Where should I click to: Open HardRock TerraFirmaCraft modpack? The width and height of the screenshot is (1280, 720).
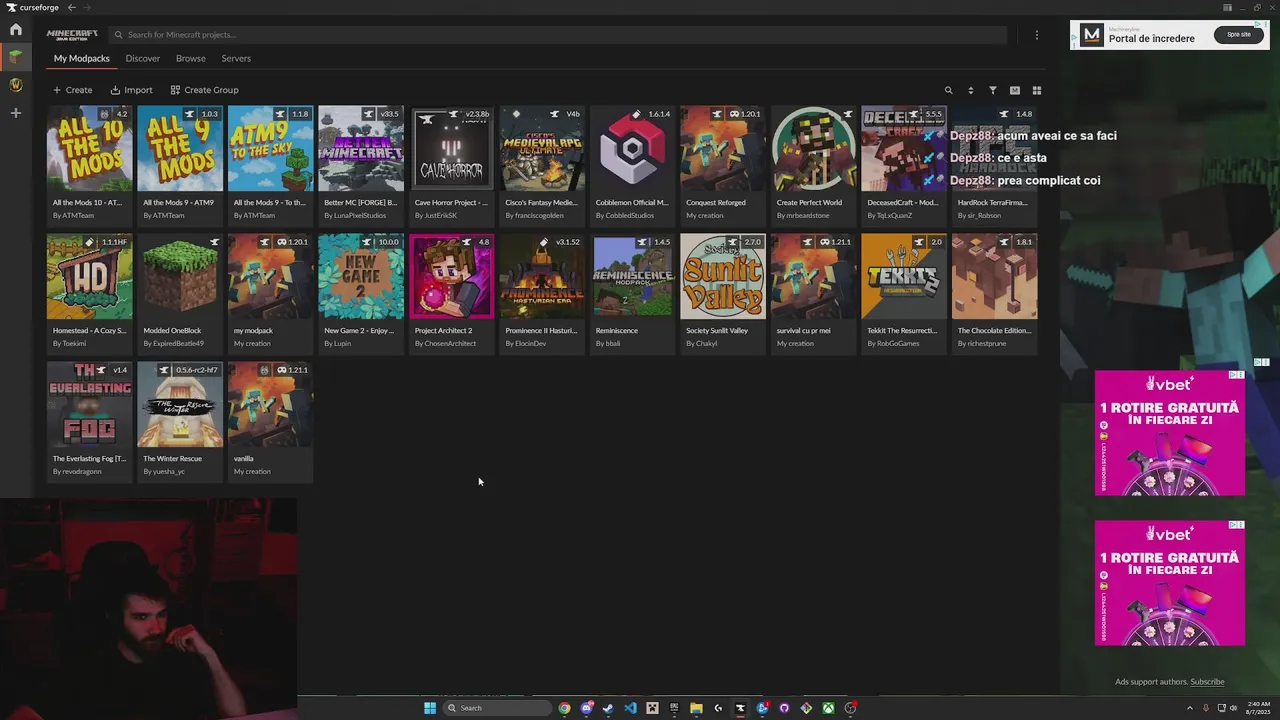995,165
